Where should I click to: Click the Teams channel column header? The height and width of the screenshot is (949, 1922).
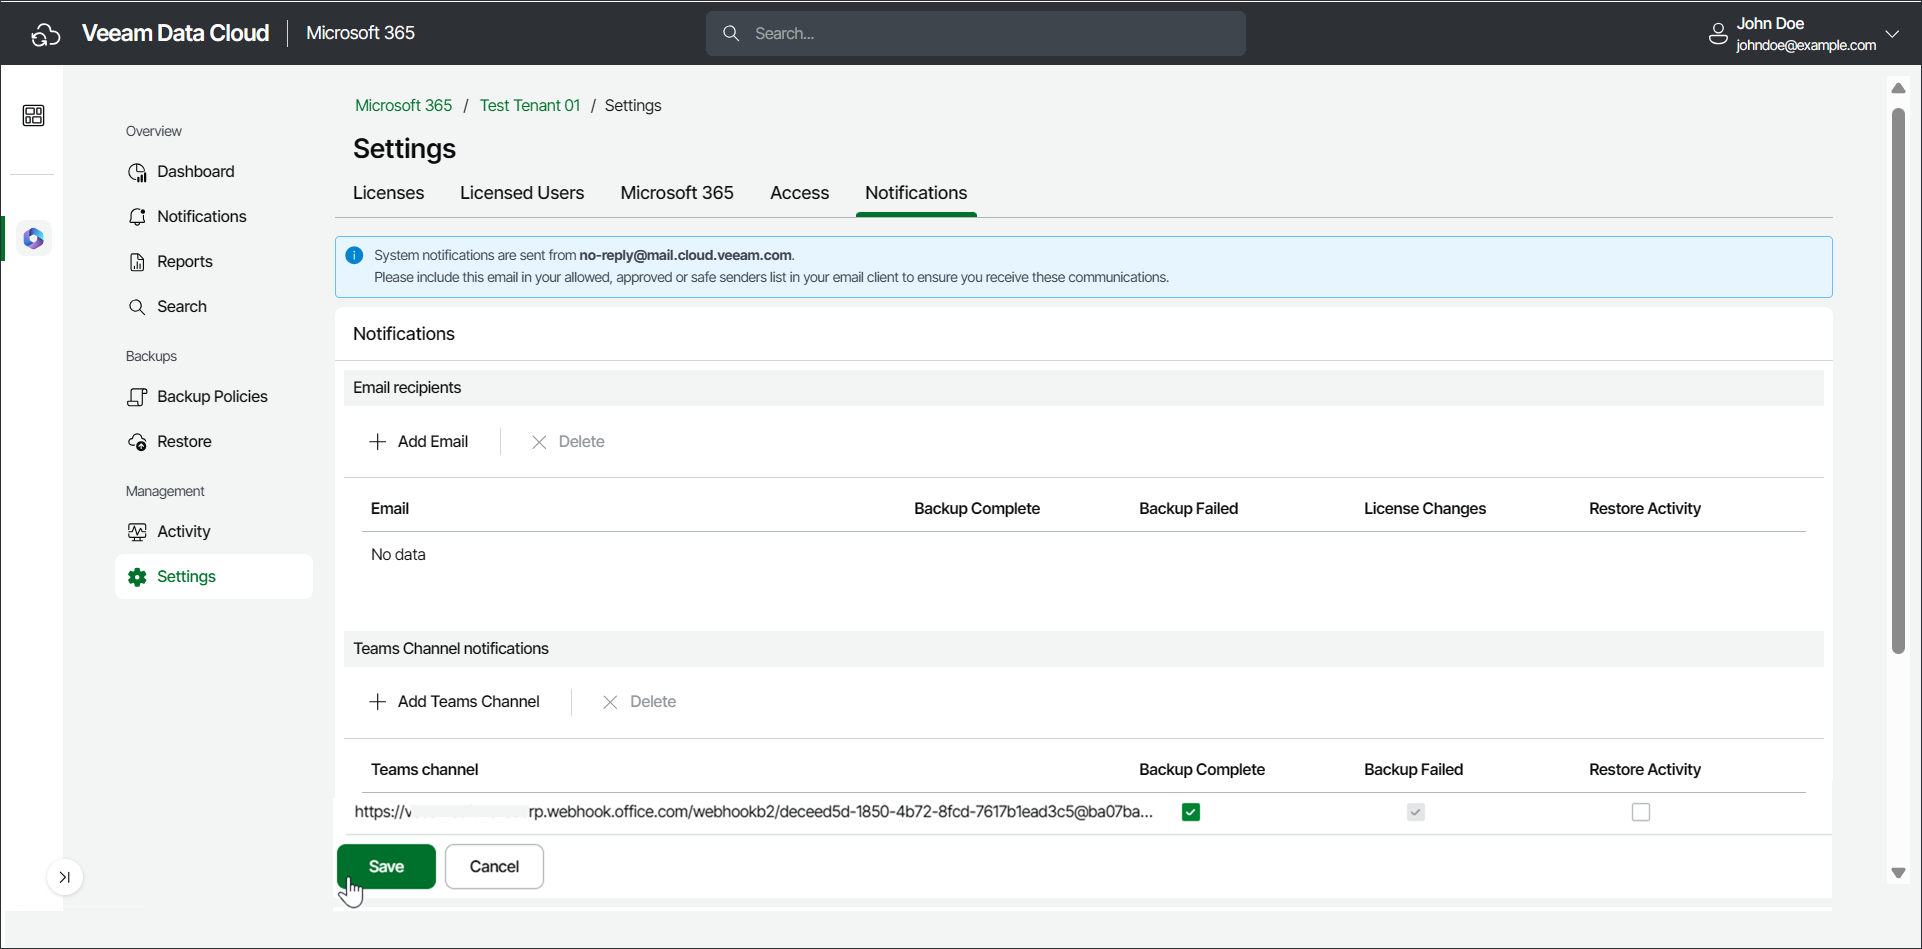click(x=424, y=770)
